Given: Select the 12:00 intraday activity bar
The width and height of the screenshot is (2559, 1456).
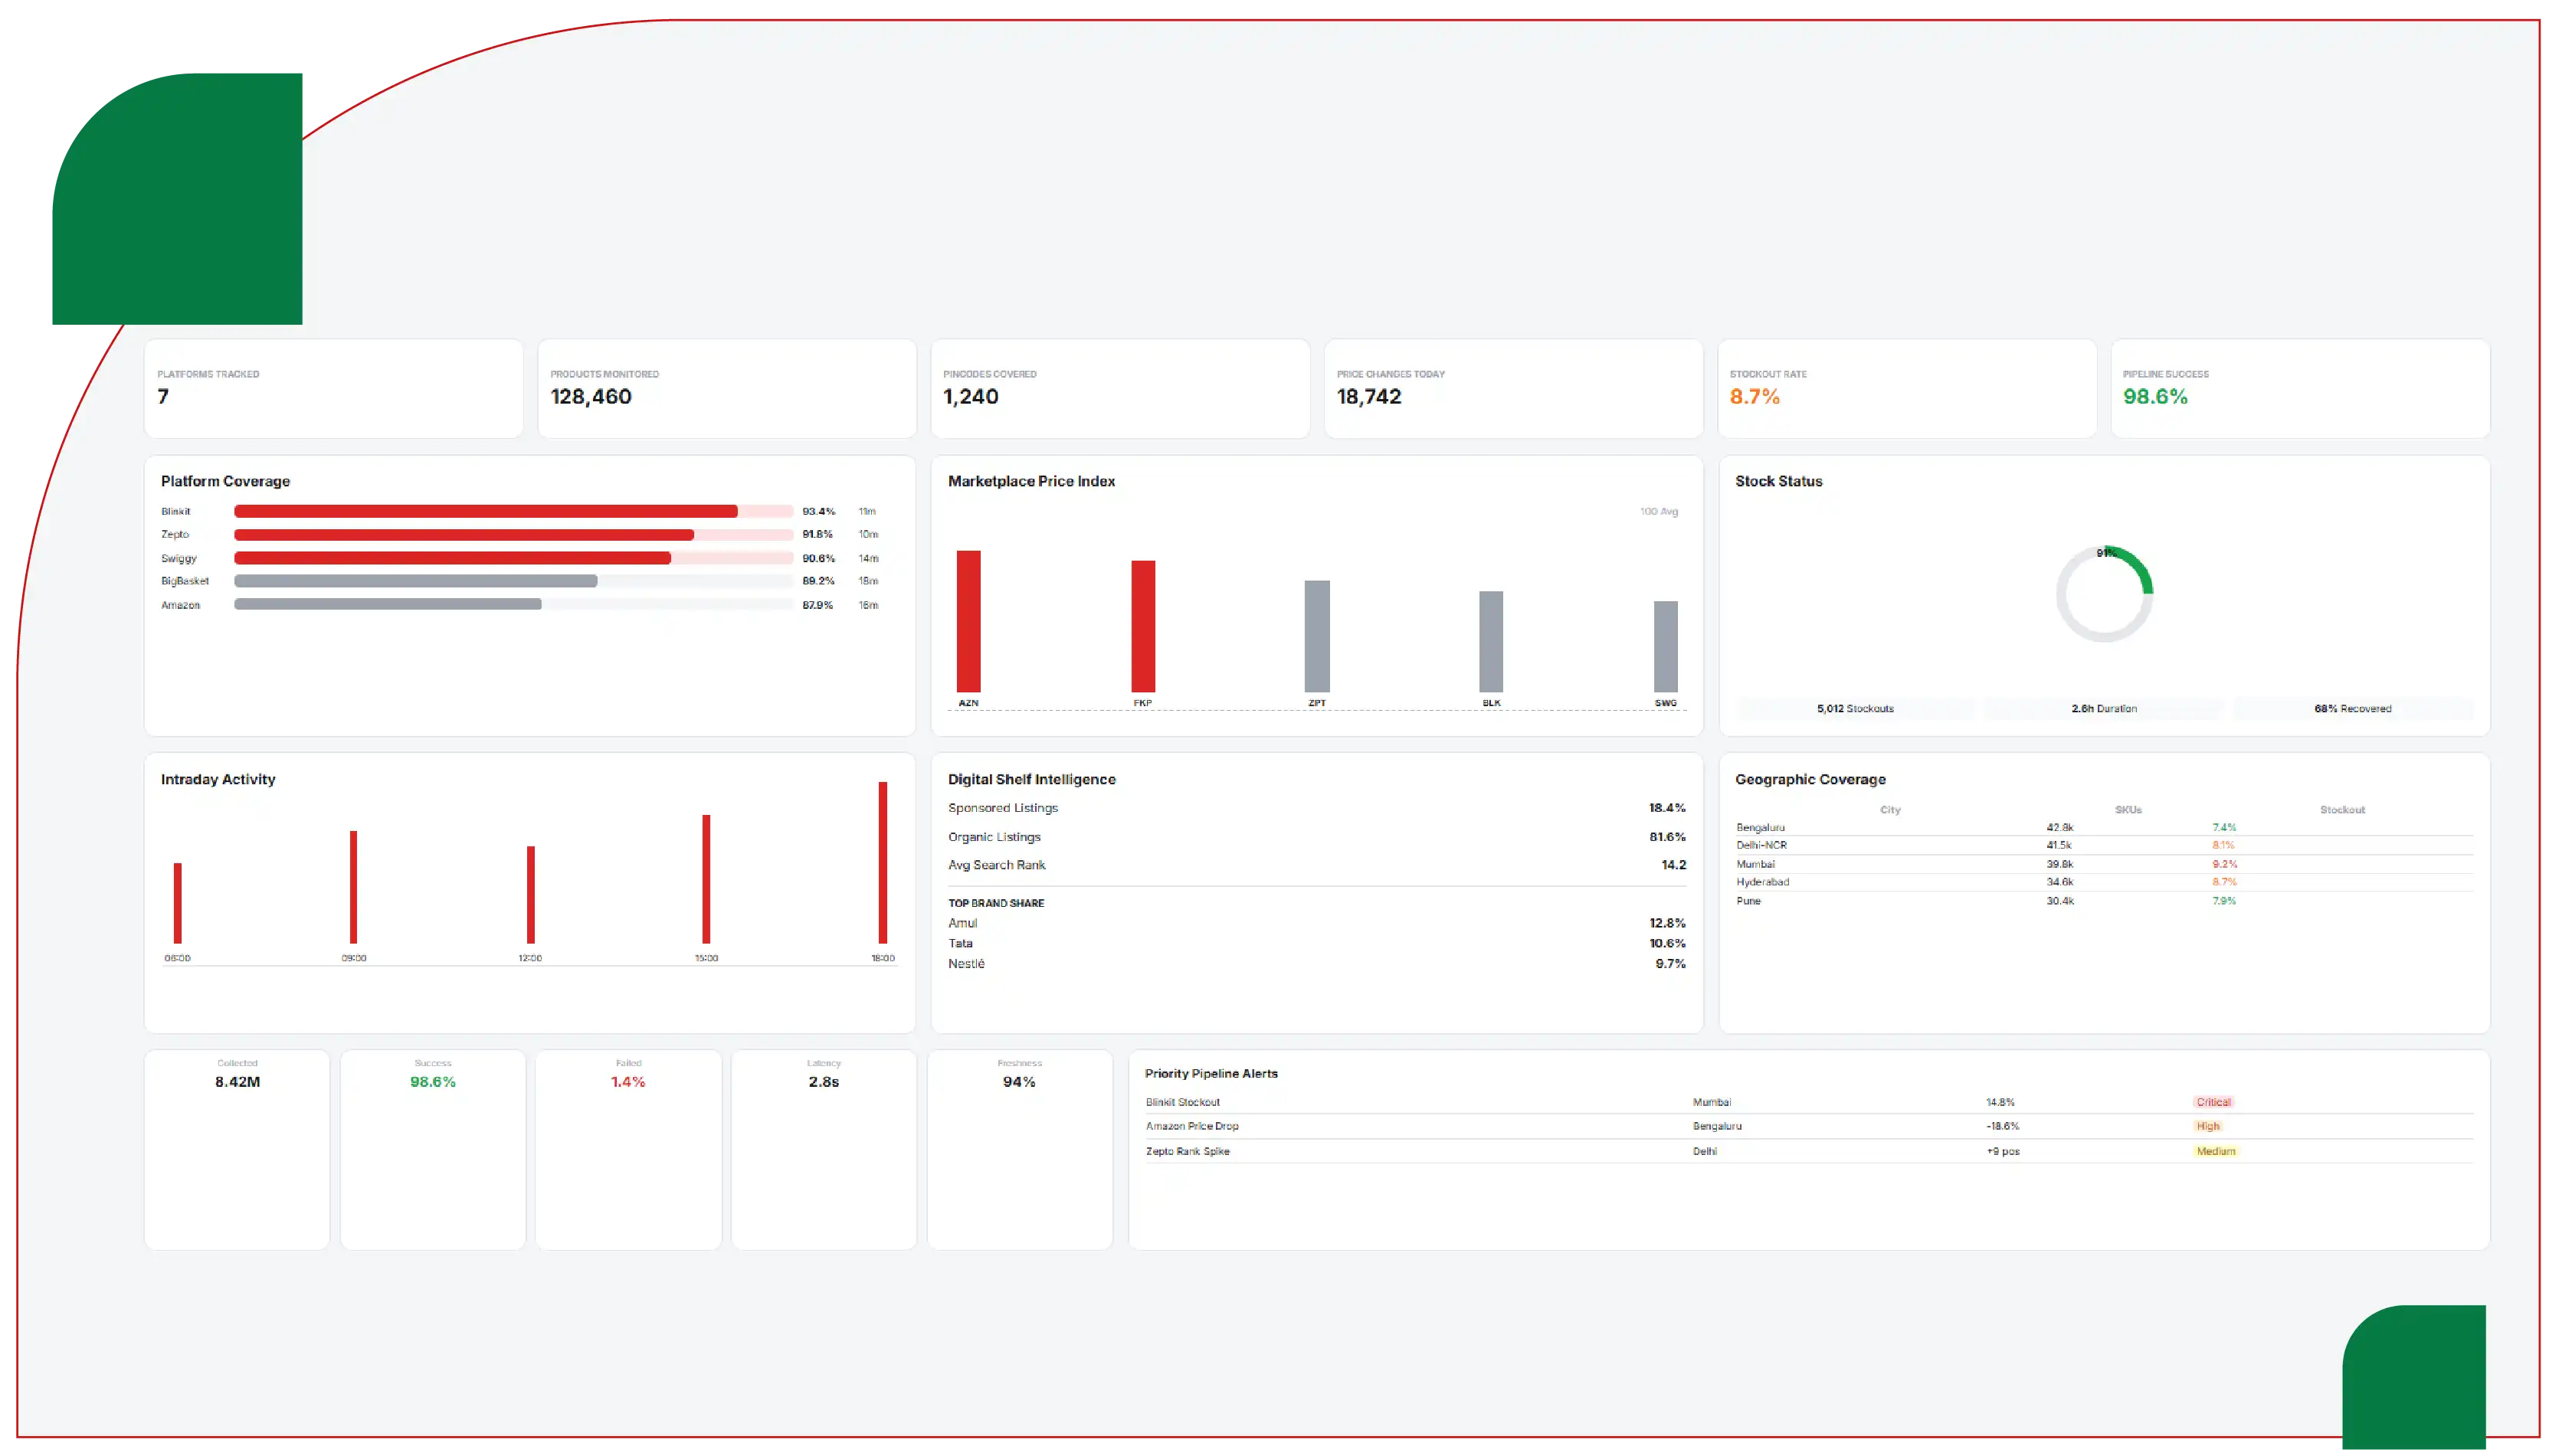Looking at the screenshot, I should (530, 895).
